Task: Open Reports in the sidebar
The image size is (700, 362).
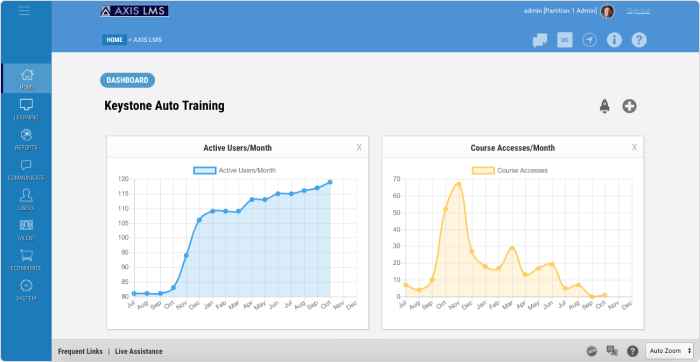Action: point(26,140)
